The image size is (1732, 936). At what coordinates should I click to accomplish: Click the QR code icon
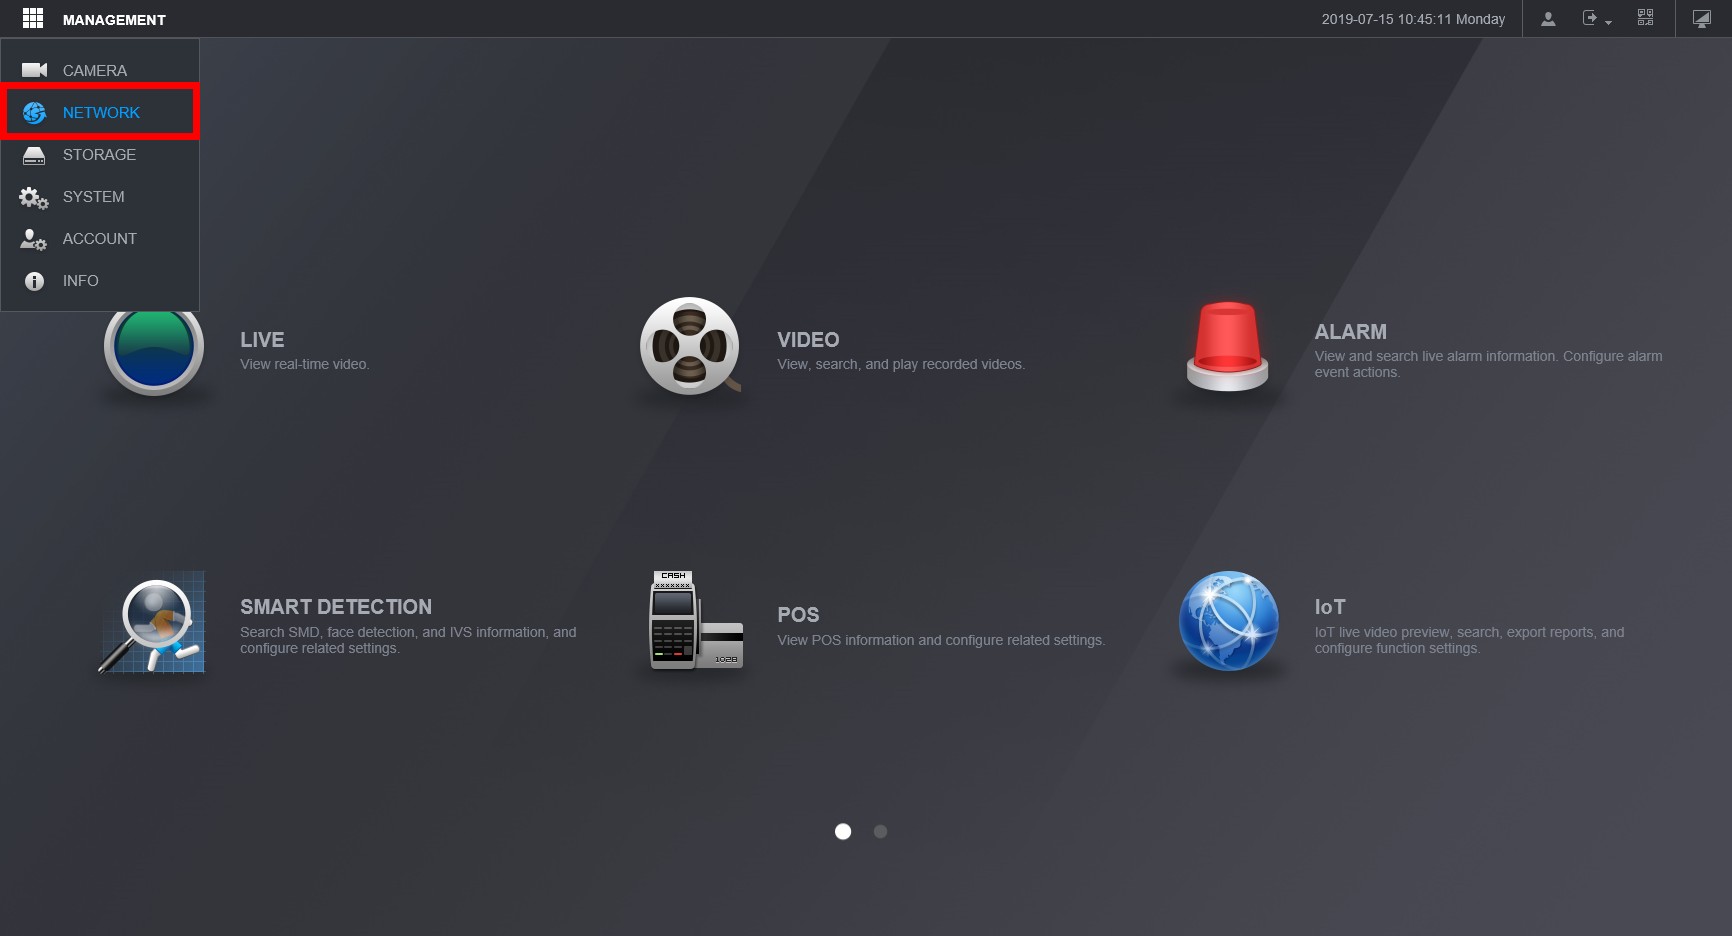click(x=1645, y=18)
